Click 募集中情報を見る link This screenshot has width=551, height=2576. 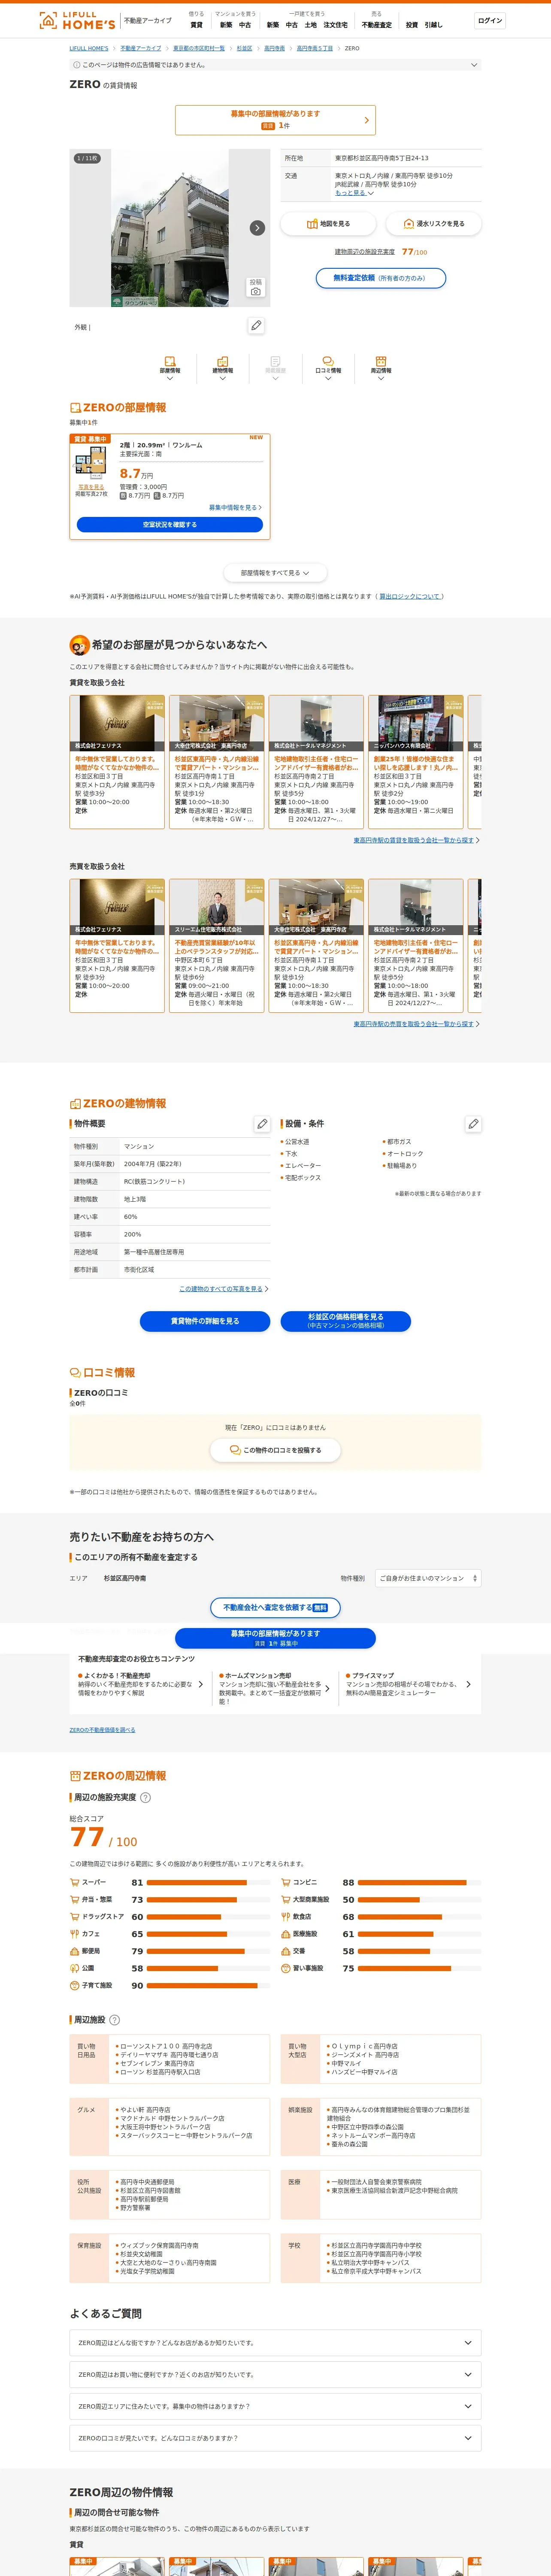click(235, 507)
